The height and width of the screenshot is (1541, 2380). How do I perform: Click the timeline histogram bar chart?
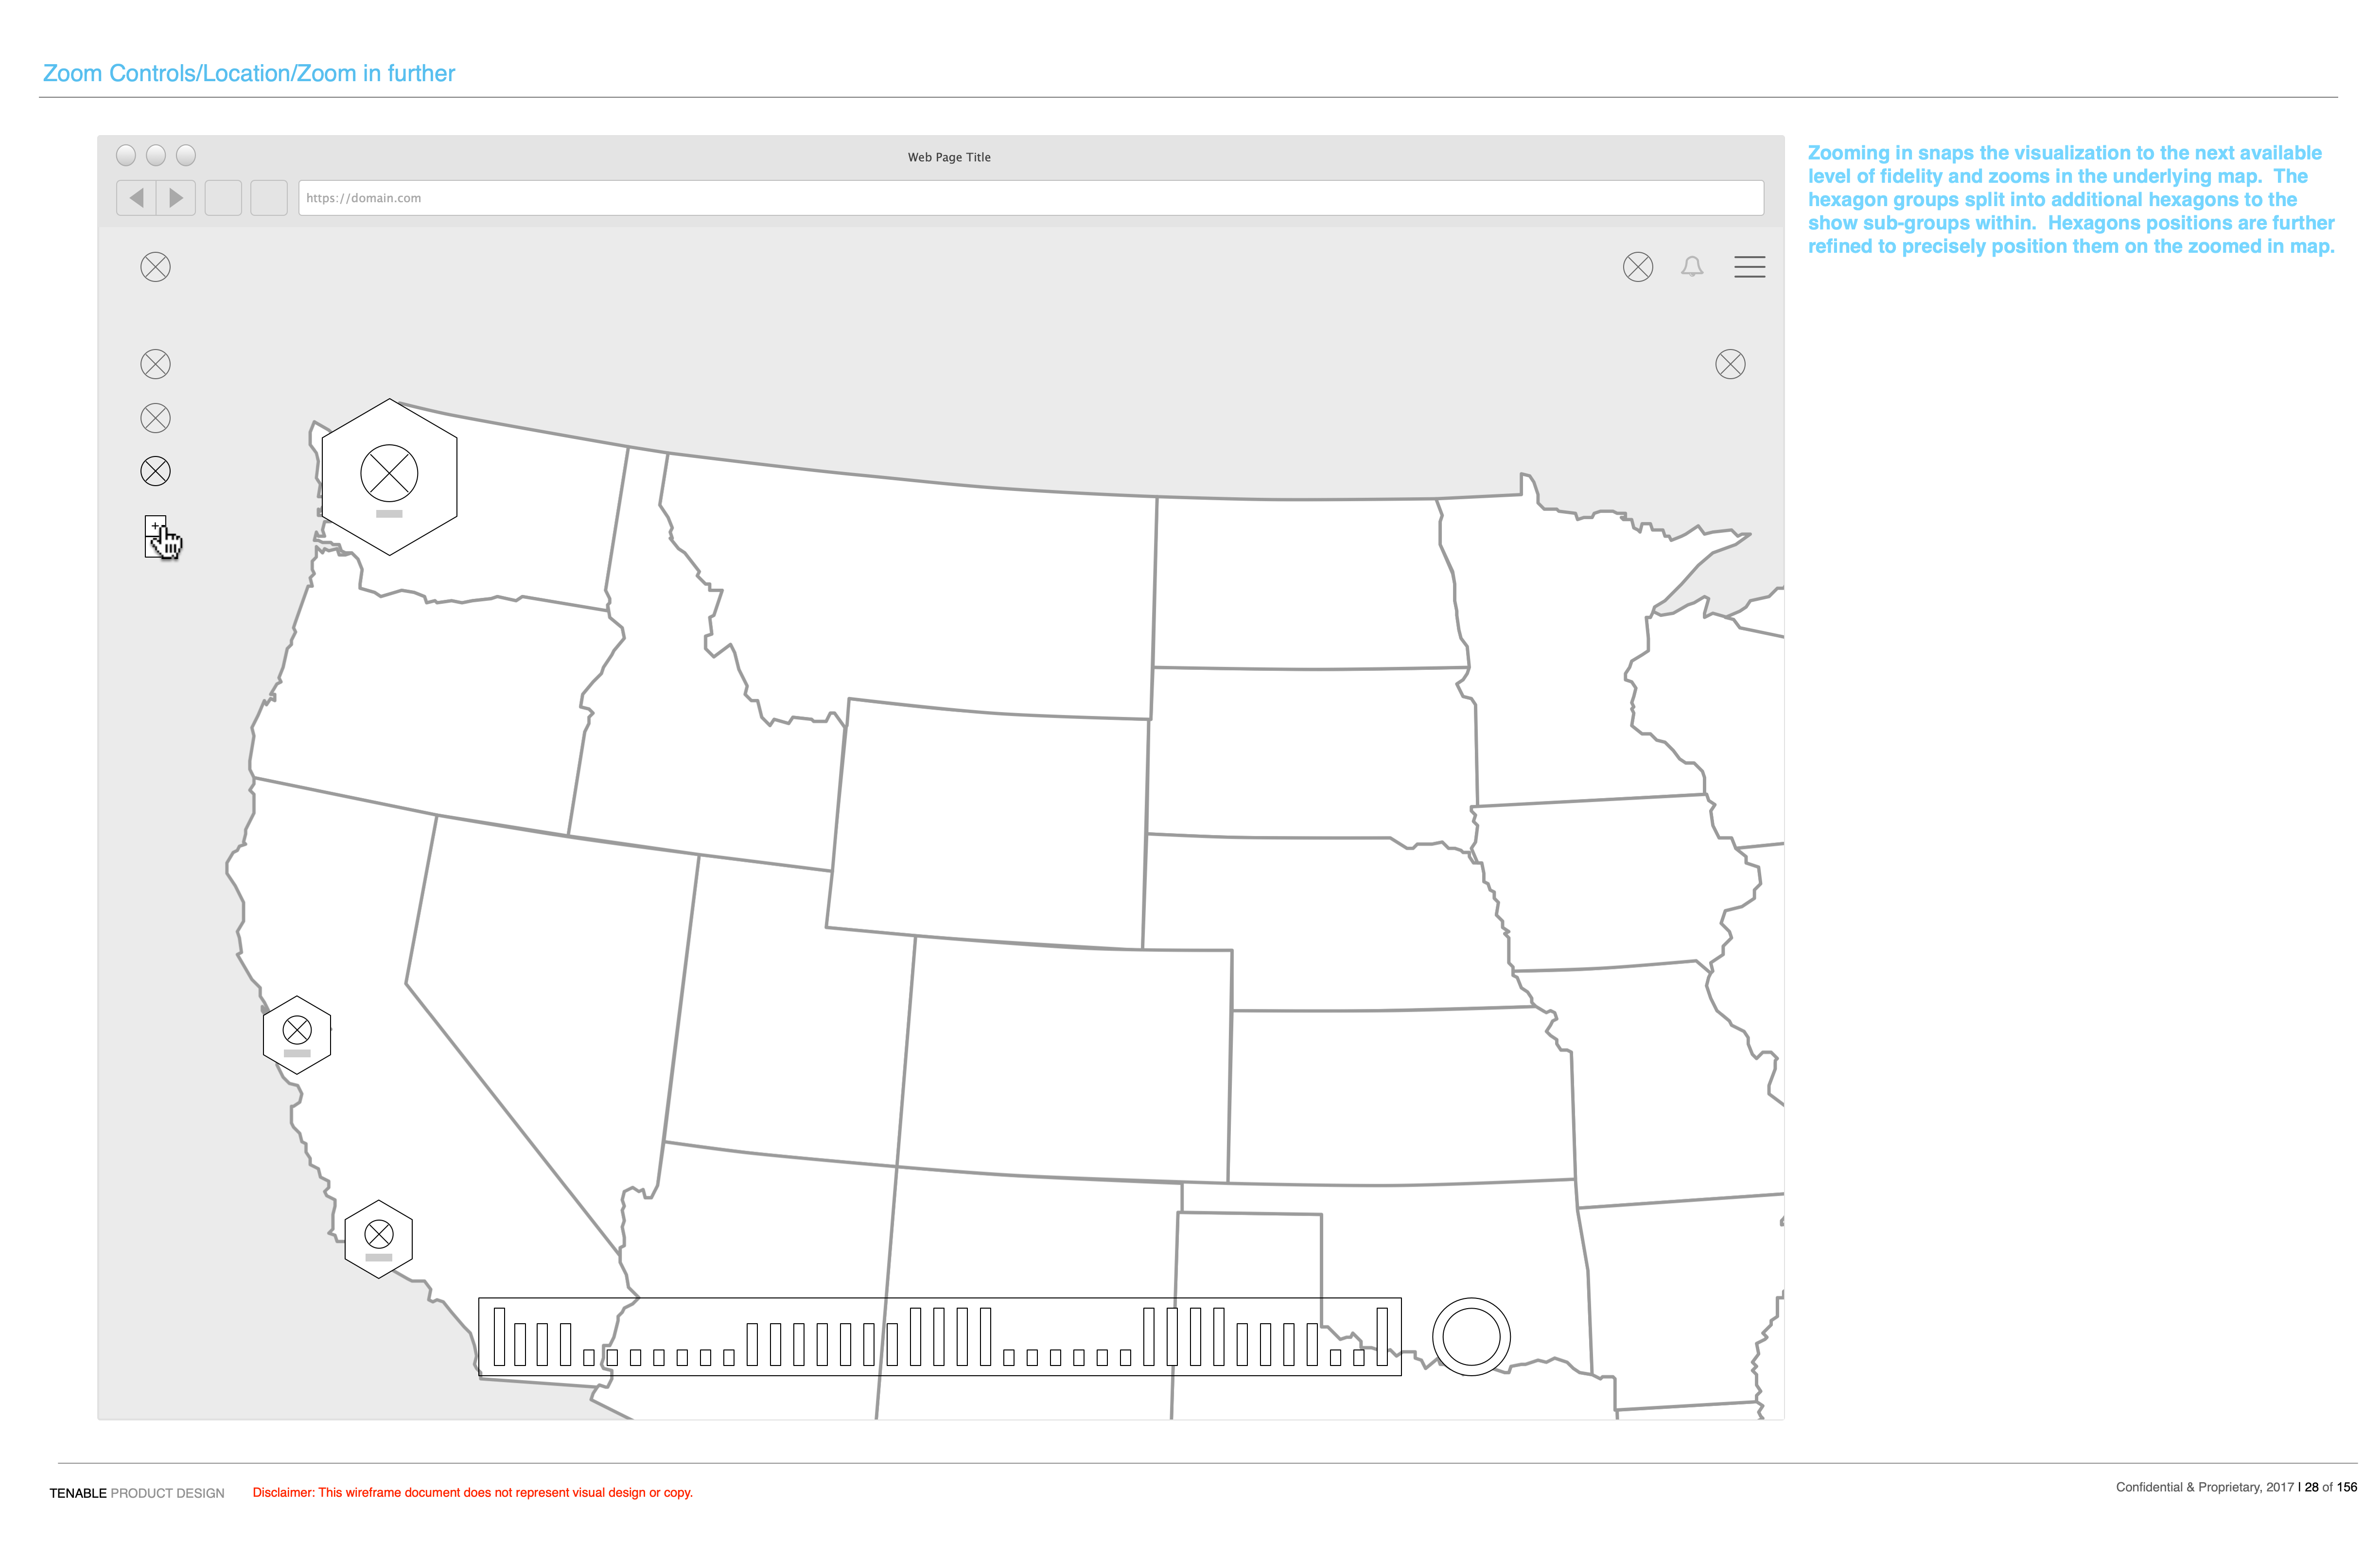point(939,1336)
